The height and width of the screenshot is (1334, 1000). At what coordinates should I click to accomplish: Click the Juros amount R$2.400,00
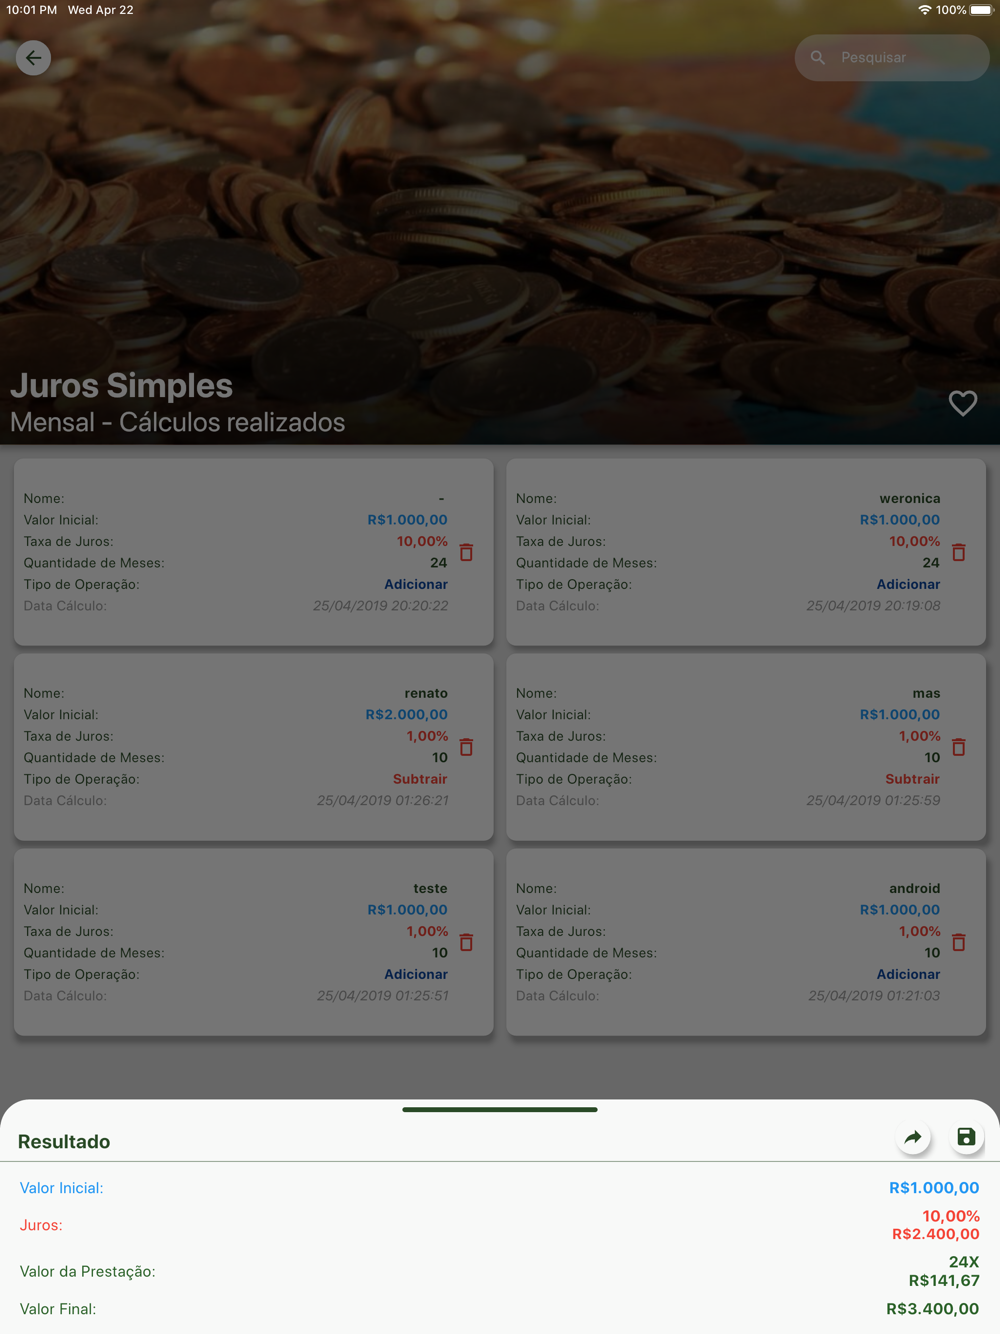936,1234
